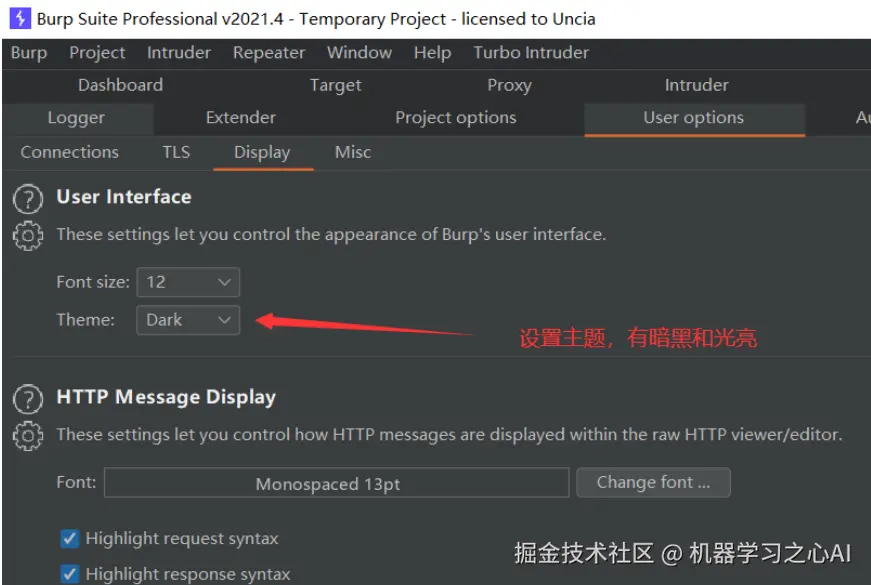Screen dimensions: 871x585
Task: Open User Interface settings gear icon
Action: tap(28, 236)
